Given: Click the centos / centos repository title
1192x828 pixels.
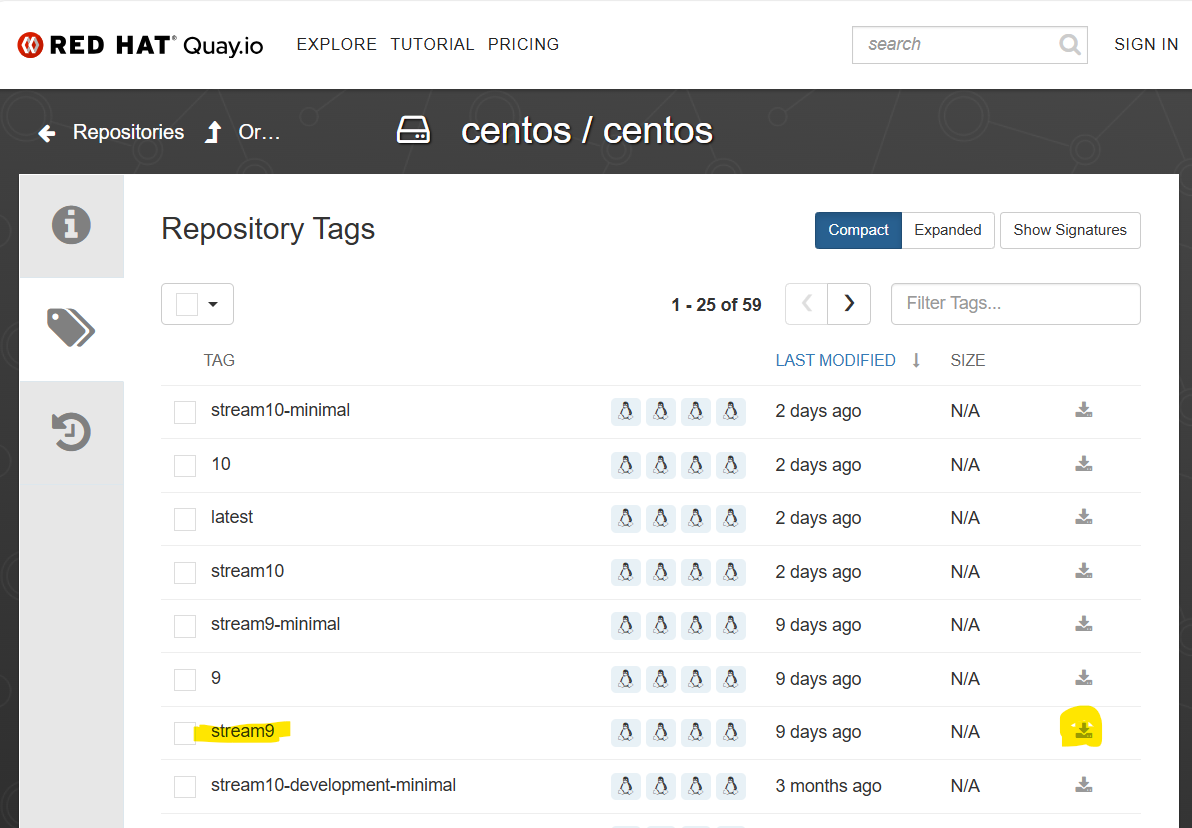Looking at the screenshot, I should pyautogui.click(x=587, y=131).
